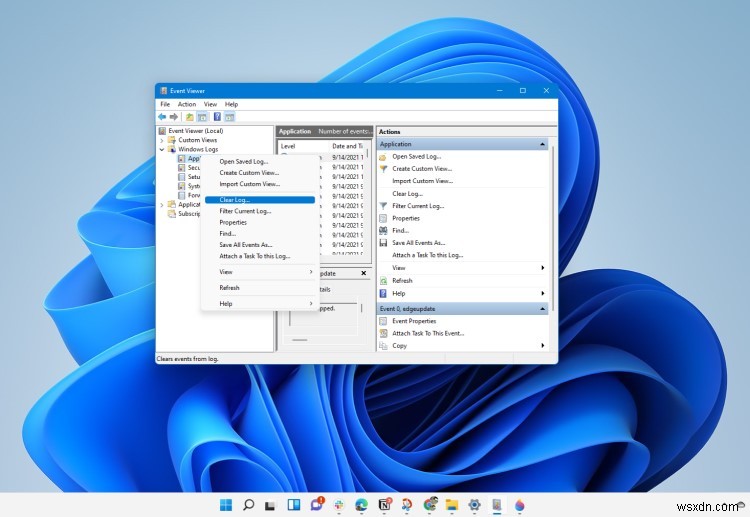Click Filter Current Log funnel icon in Actions
This screenshot has width=750, height=517.
(x=383, y=206)
